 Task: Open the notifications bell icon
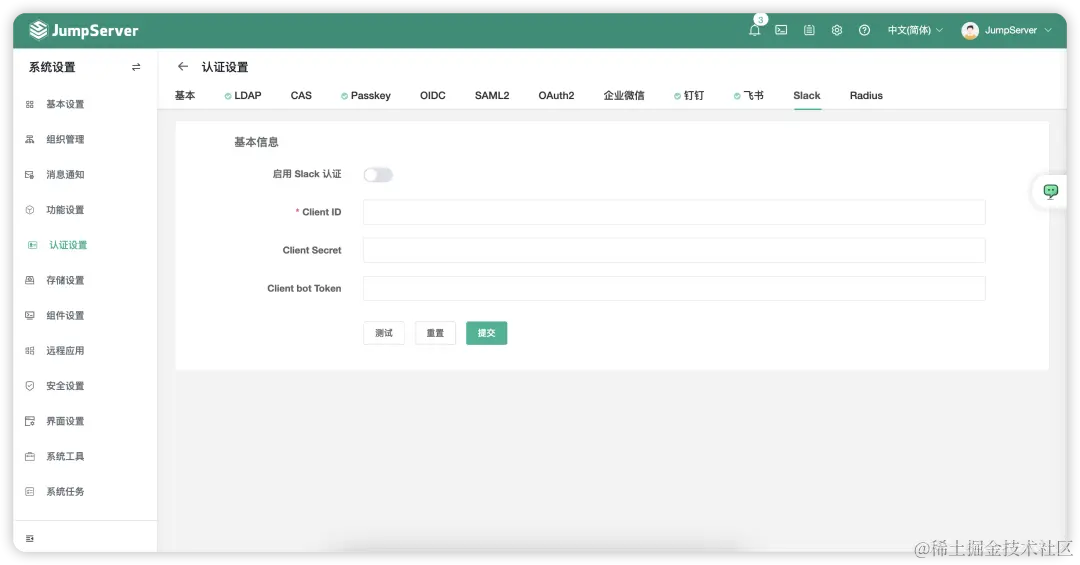click(755, 30)
